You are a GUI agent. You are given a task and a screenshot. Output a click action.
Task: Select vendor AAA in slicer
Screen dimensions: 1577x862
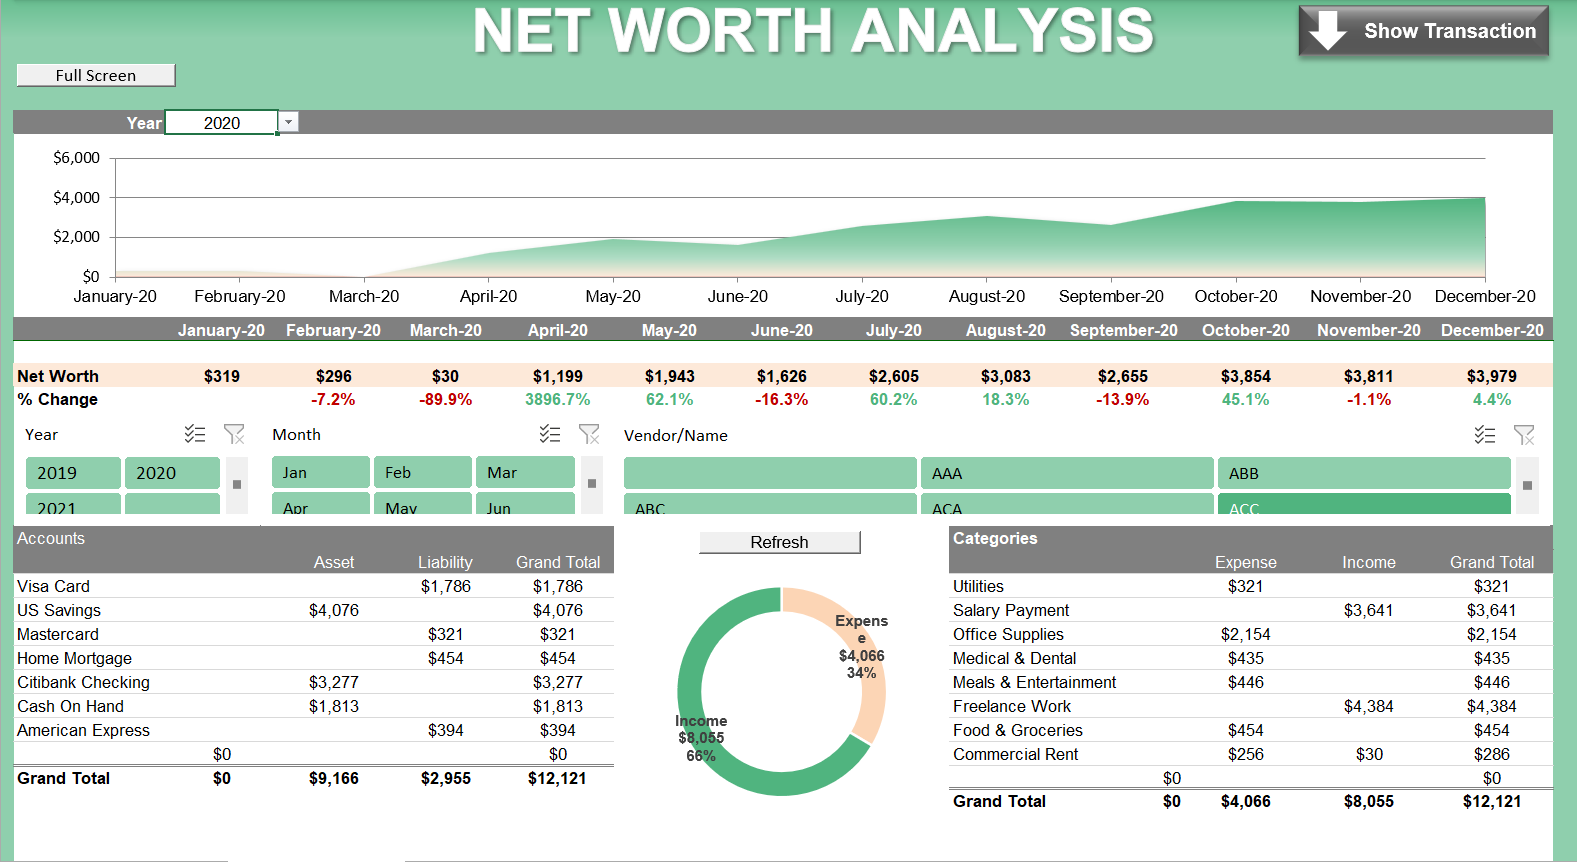point(1067,473)
